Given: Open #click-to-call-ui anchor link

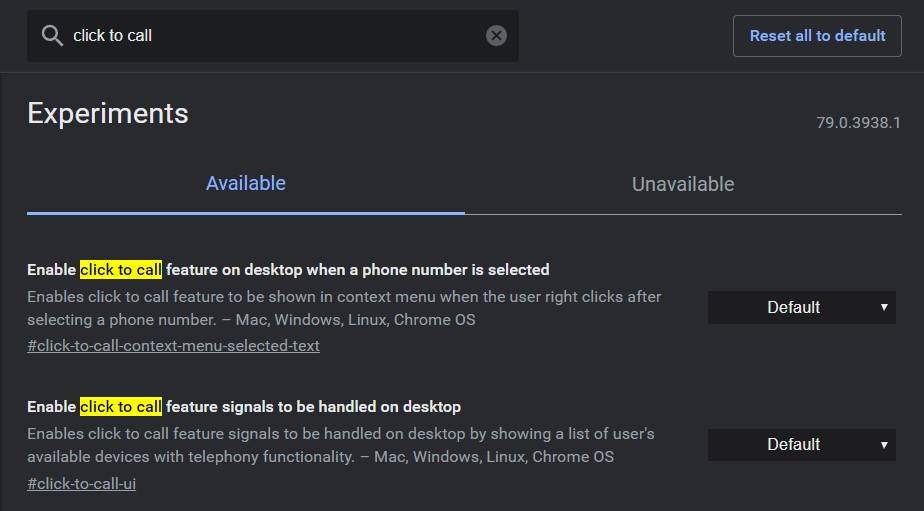Looking at the screenshot, I should pyautogui.click(x=81, y=483).
